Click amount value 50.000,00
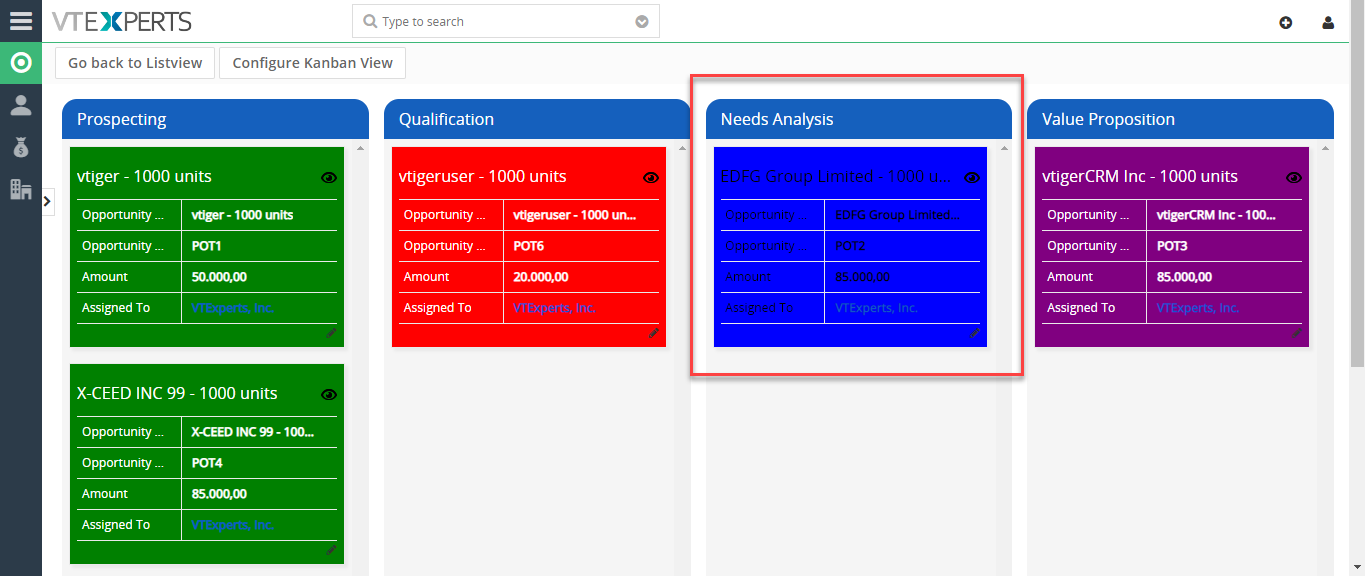Image resolution: width=1365 pixels, height=576 pixels. point(219,277)
